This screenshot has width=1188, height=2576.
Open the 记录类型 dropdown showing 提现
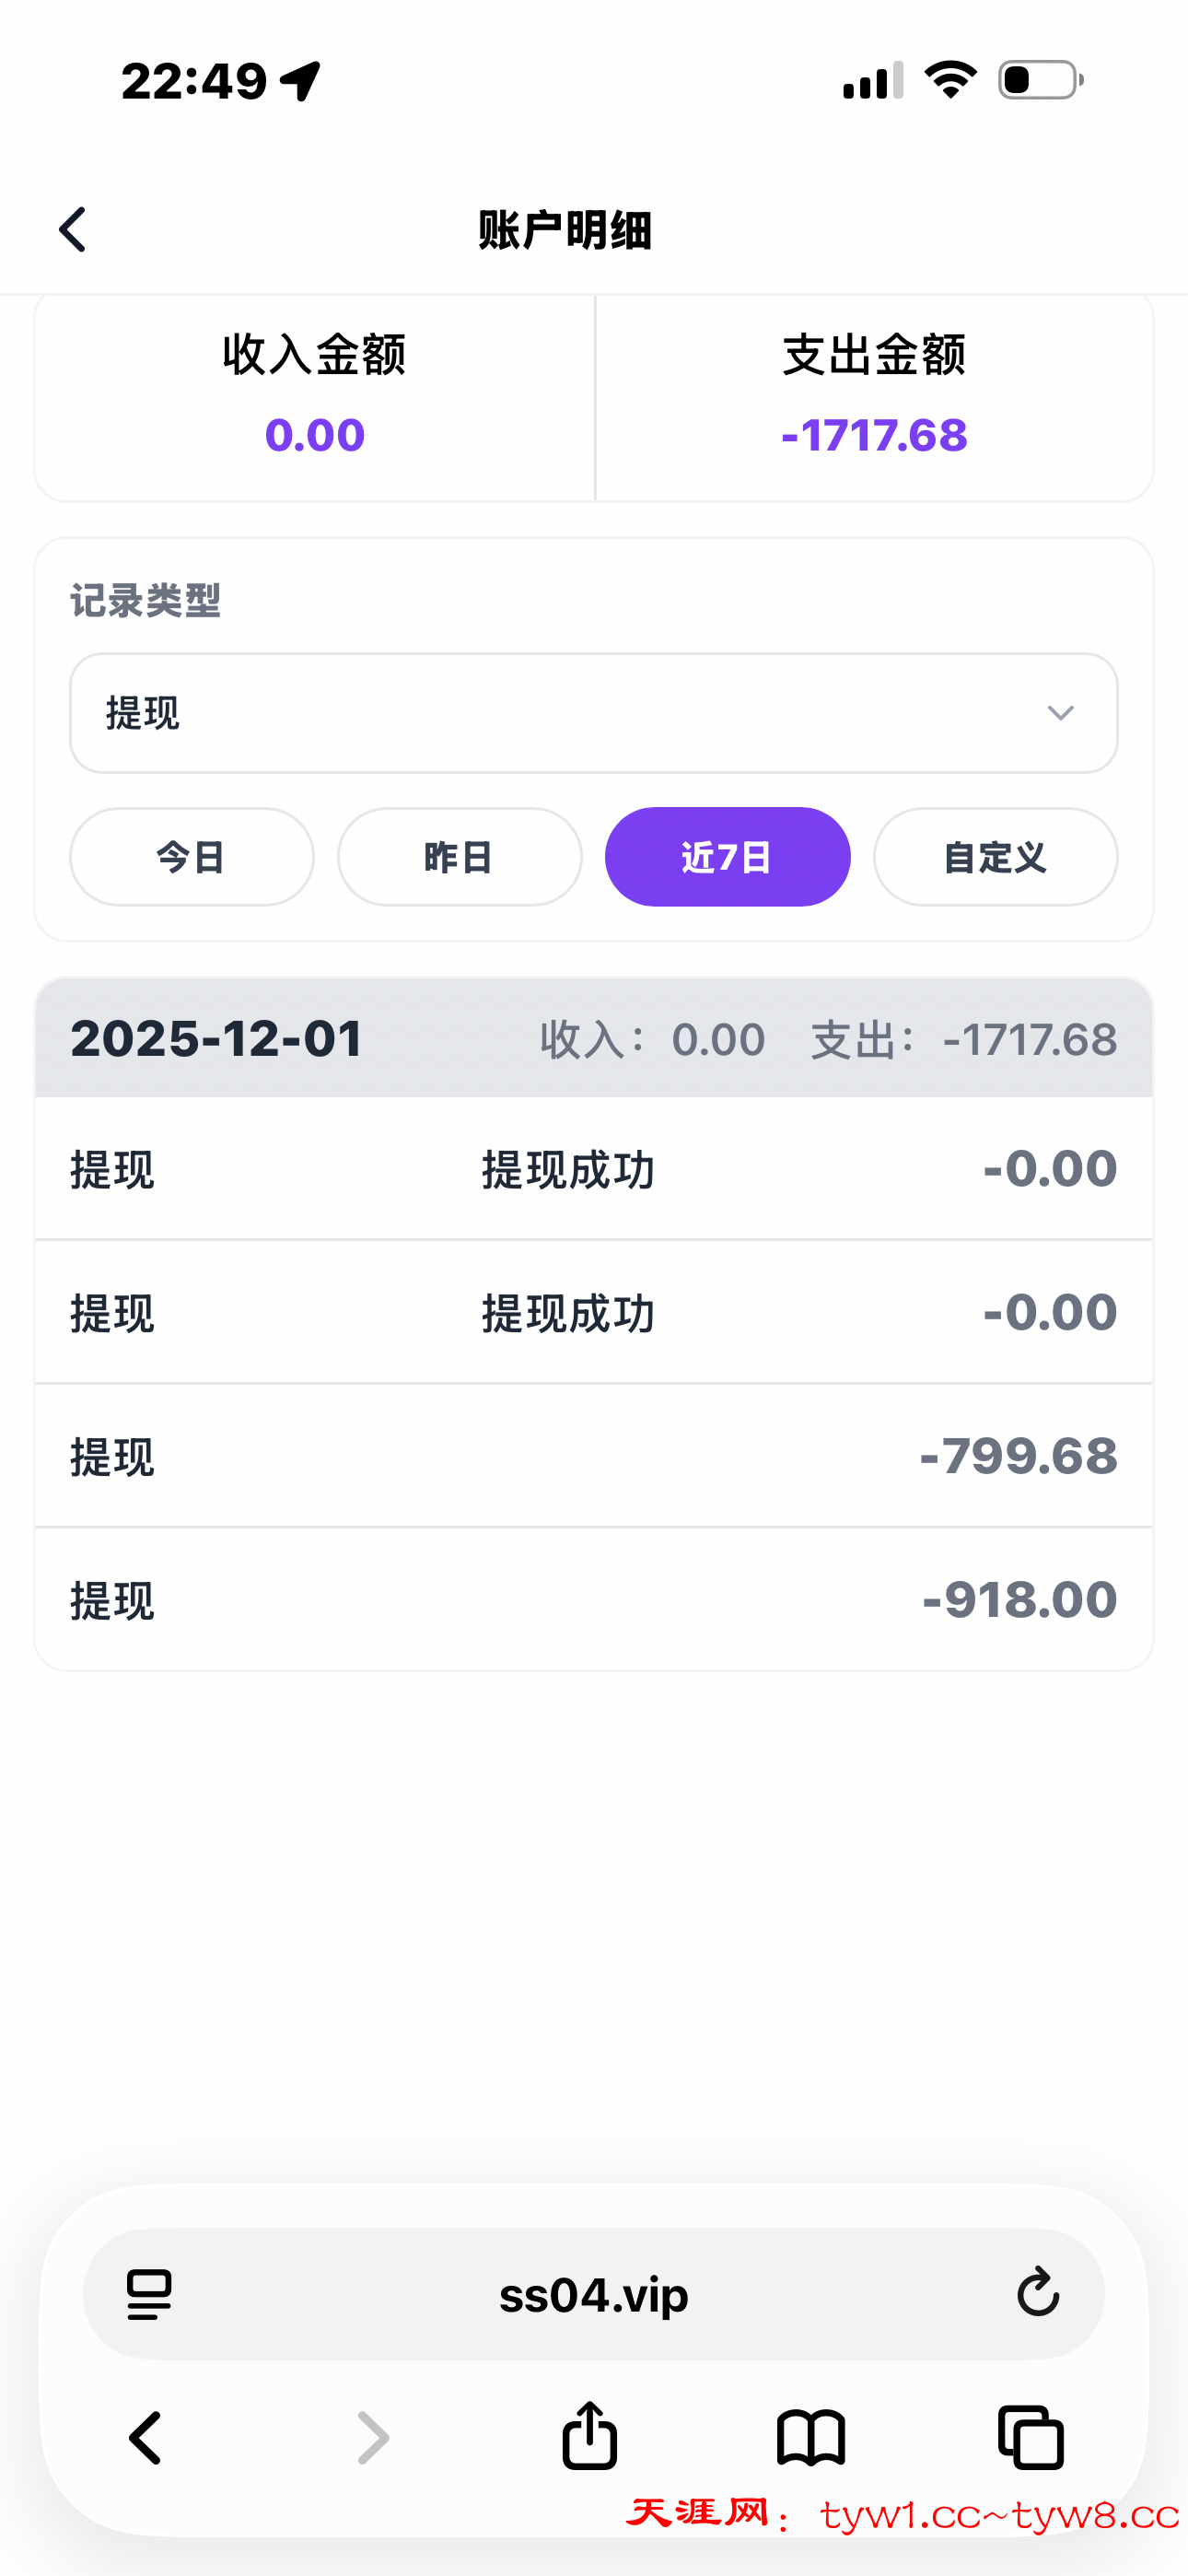594,713
